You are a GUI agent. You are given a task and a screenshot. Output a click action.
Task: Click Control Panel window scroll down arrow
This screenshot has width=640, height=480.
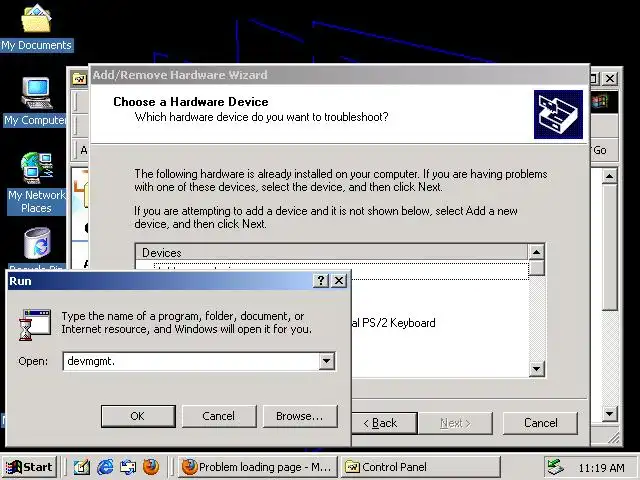tap(609, 414)
